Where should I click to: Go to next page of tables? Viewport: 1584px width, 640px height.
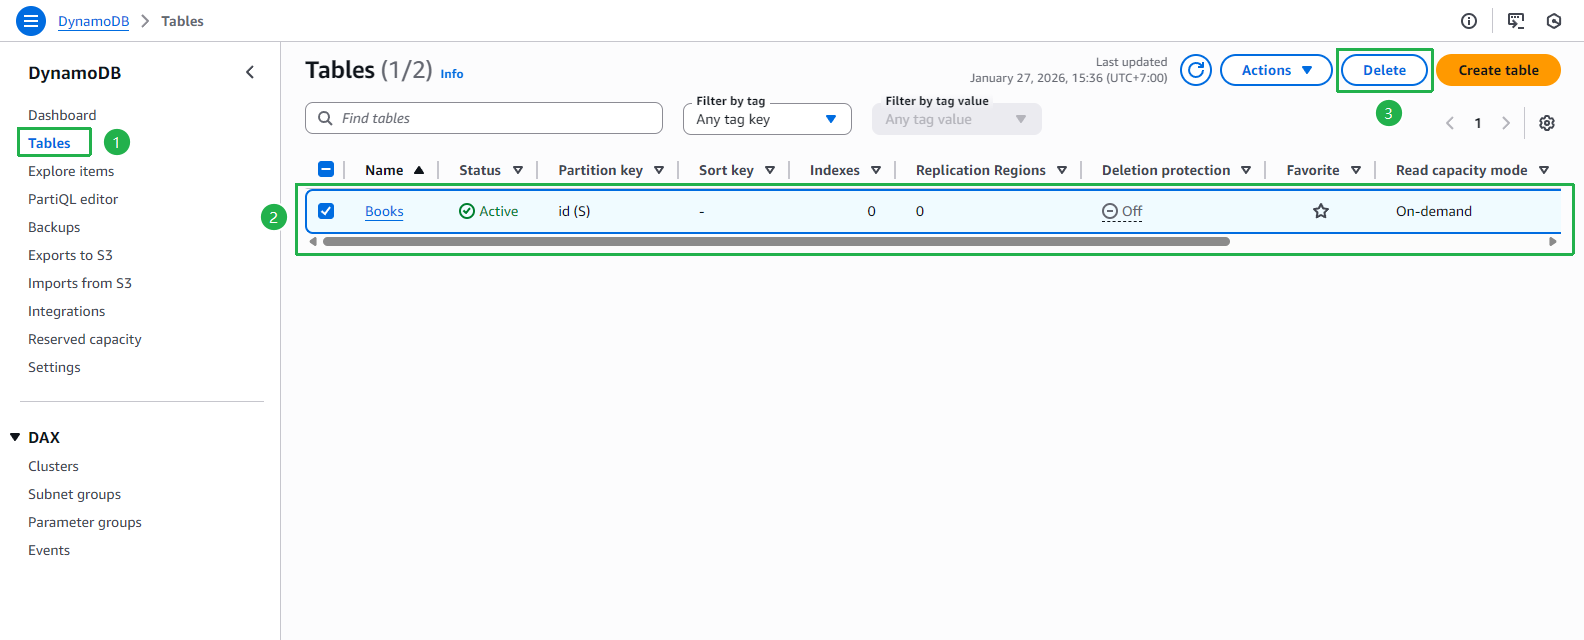pyautogui.click(x=1506, y=123)
